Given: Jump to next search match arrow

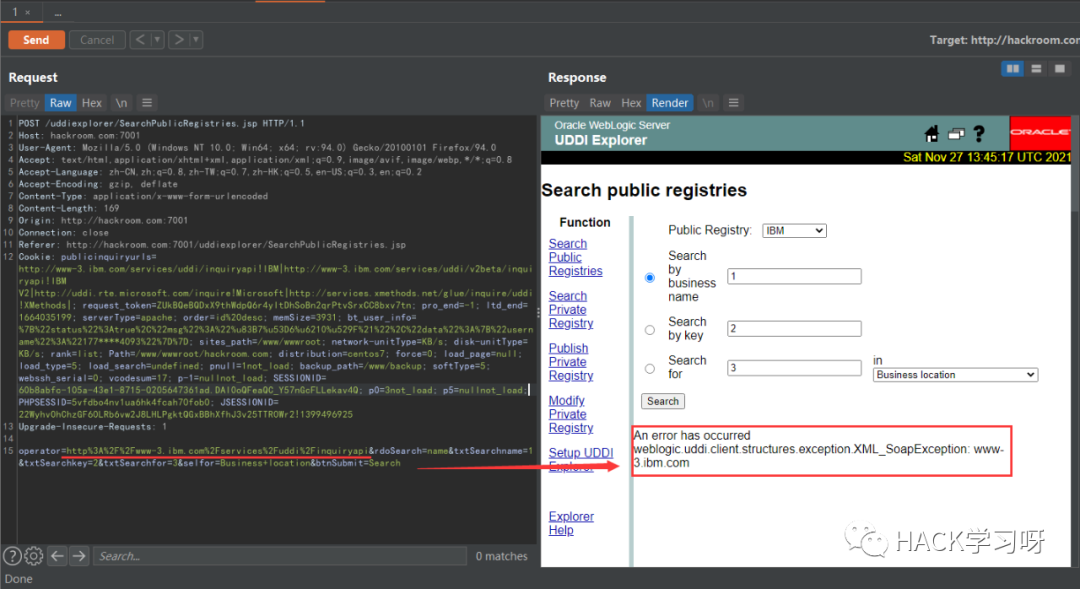Looking at the screenshot, I should [79, 556].
